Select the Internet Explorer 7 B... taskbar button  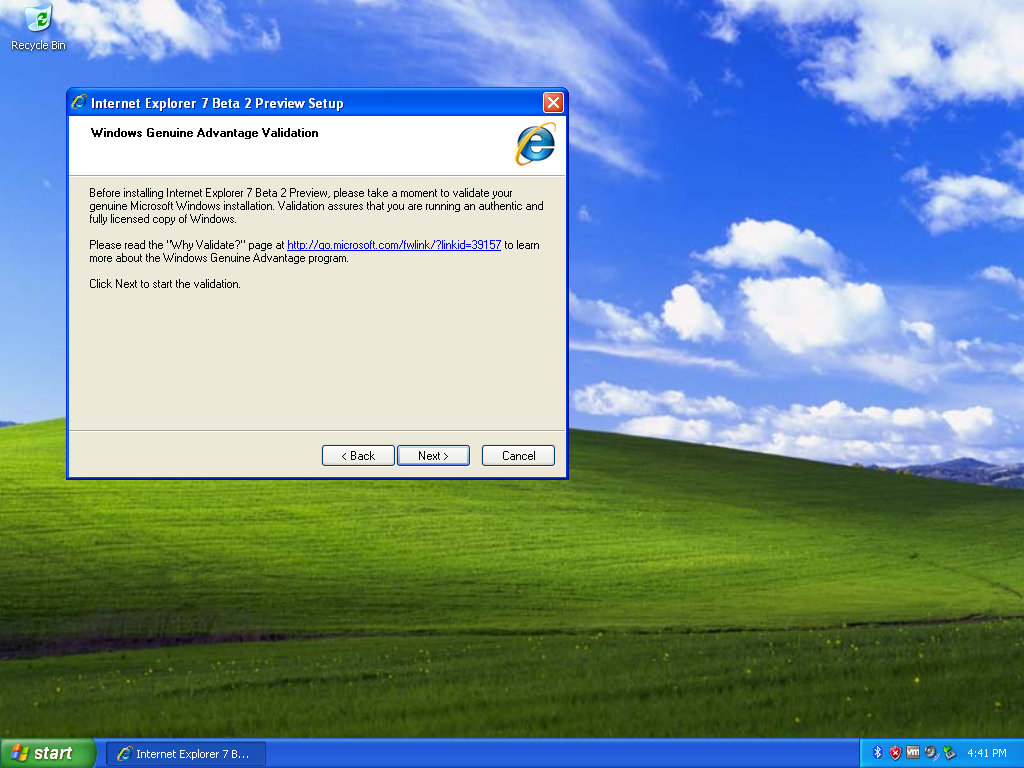click(186, 754)
